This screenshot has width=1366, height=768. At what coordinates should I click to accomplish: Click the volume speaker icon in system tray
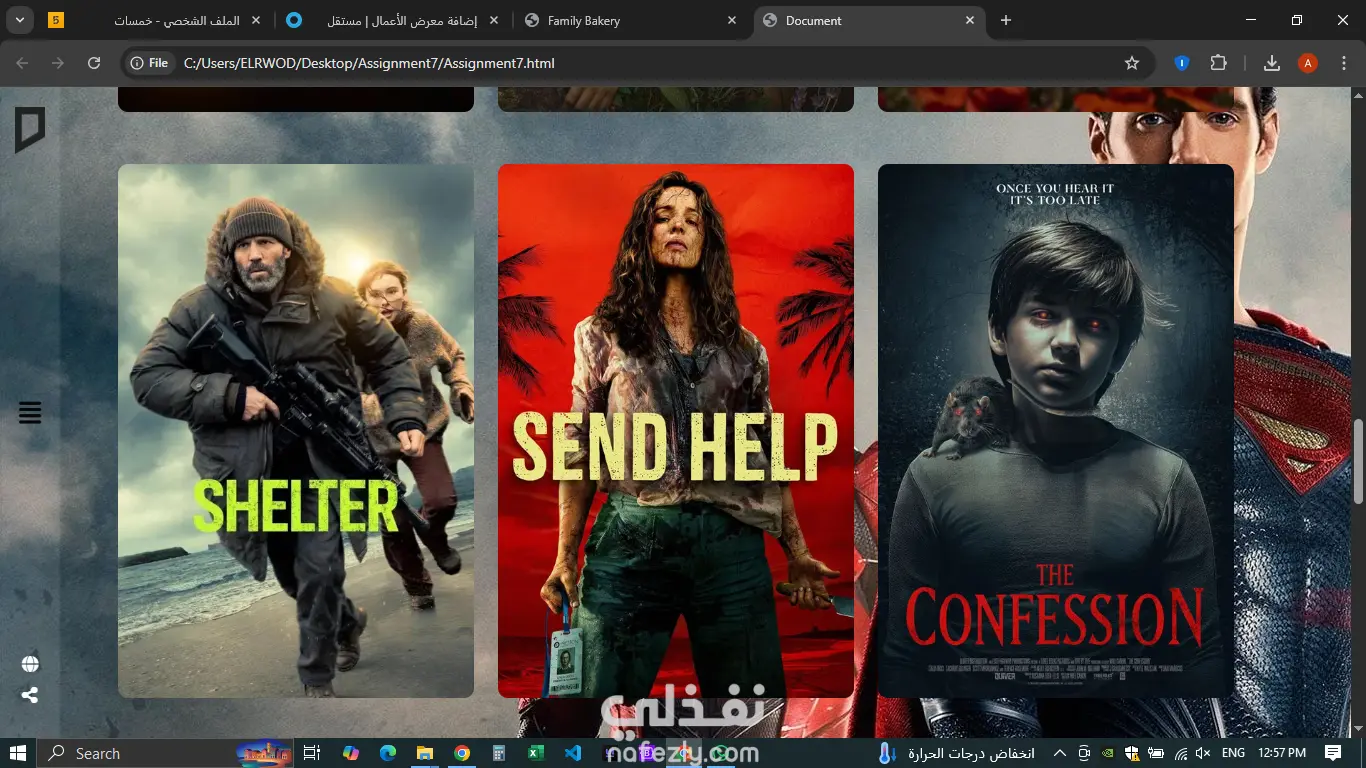click(1203, 753)
